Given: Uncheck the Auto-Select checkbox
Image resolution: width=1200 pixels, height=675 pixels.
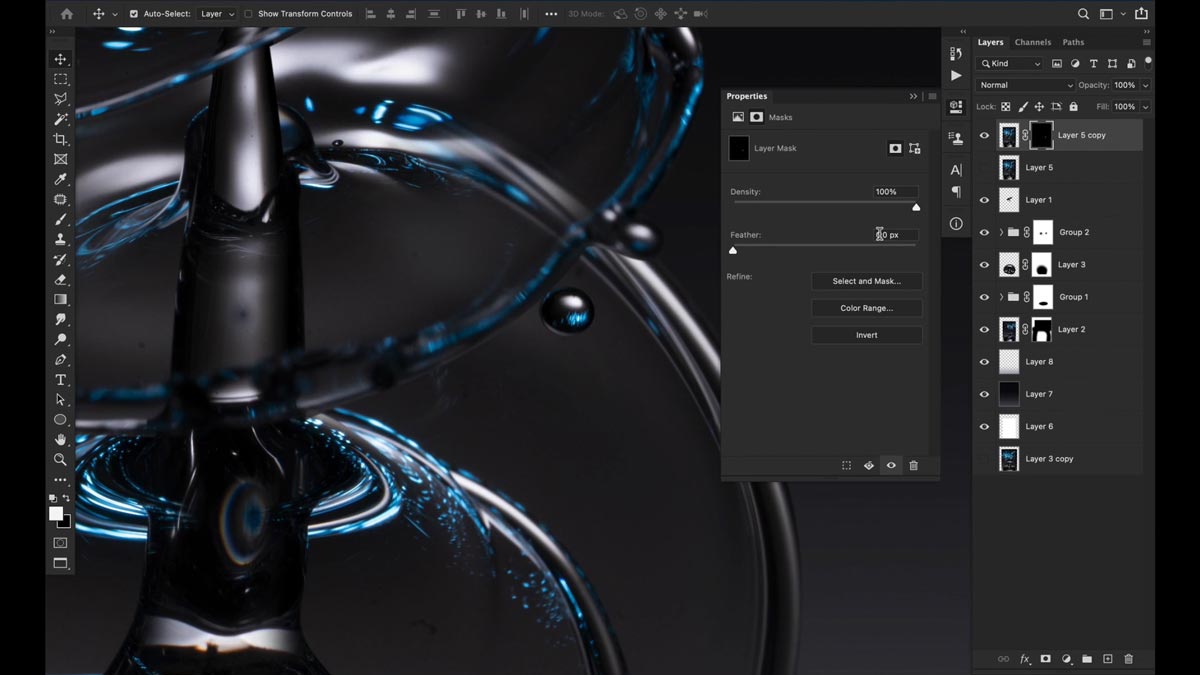Looking at the screenshot, I should (134, 14).
